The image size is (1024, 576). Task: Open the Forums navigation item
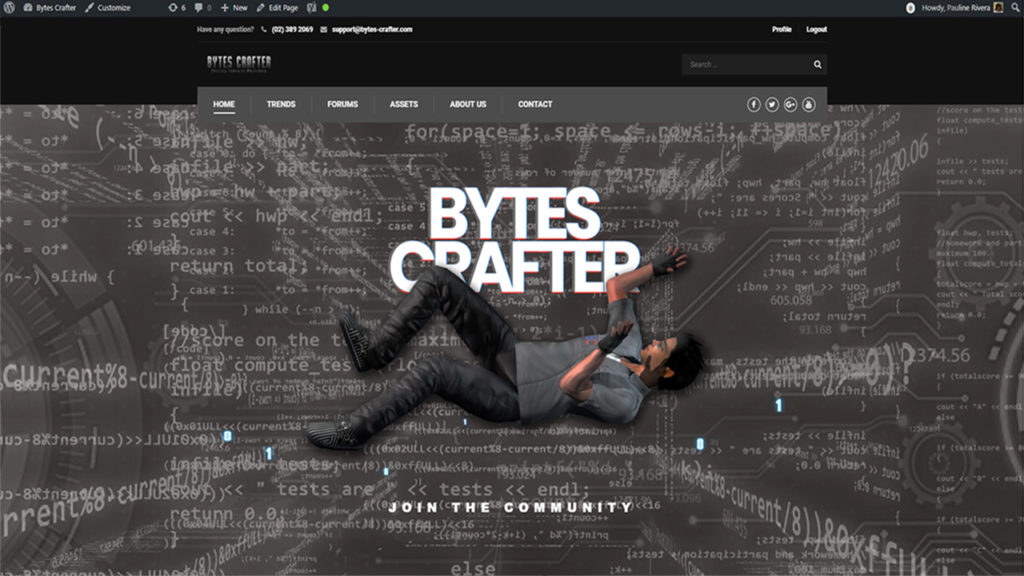tap(342, 104)
